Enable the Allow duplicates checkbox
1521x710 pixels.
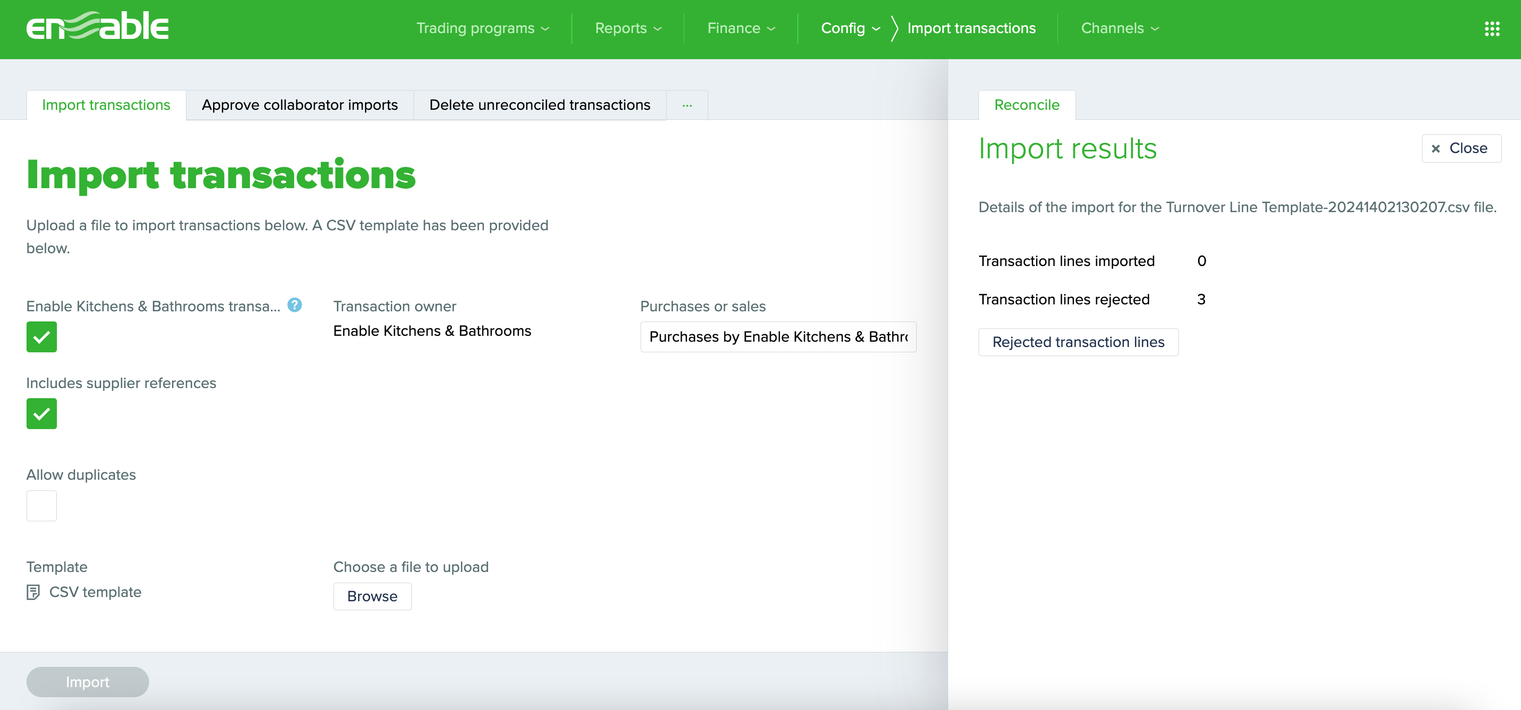pos(42,506)
